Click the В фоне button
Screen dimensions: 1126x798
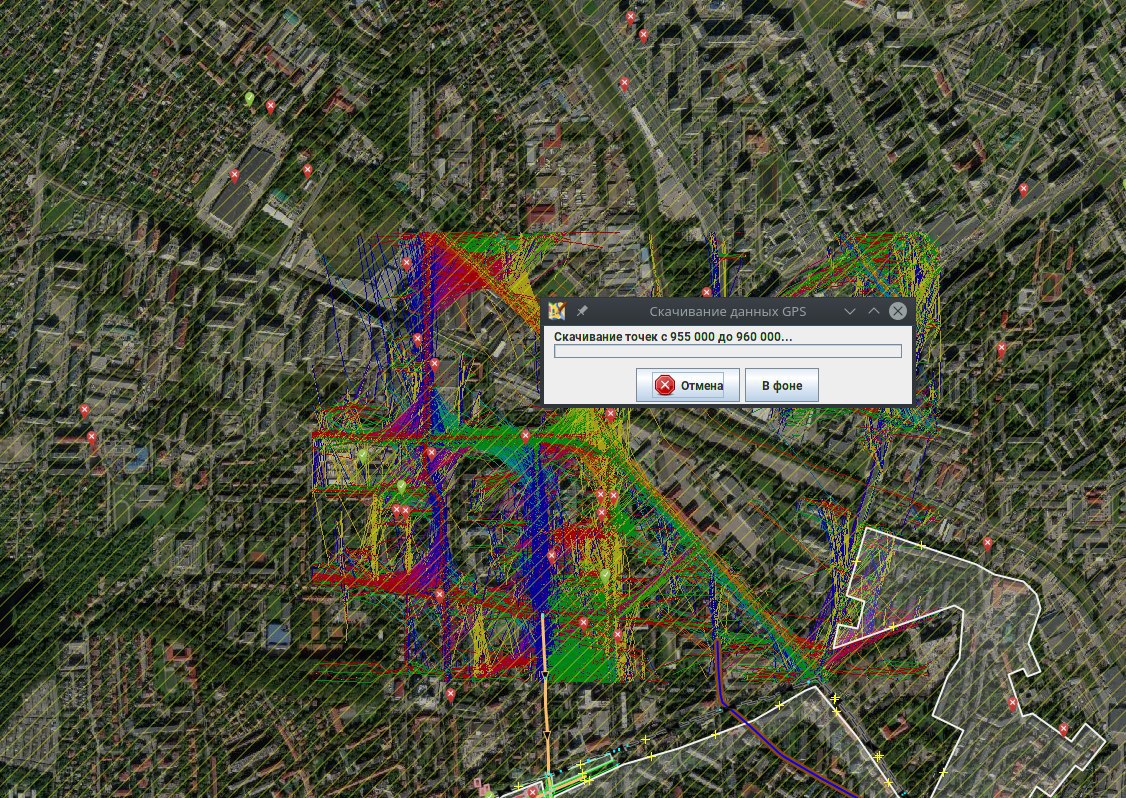coord(781,386)
